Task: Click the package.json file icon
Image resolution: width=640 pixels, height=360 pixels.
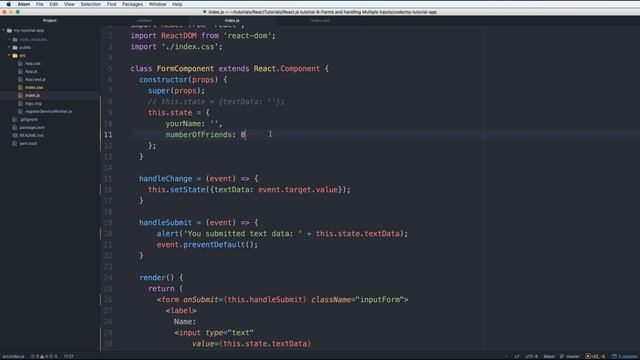Action: (15, 127)
